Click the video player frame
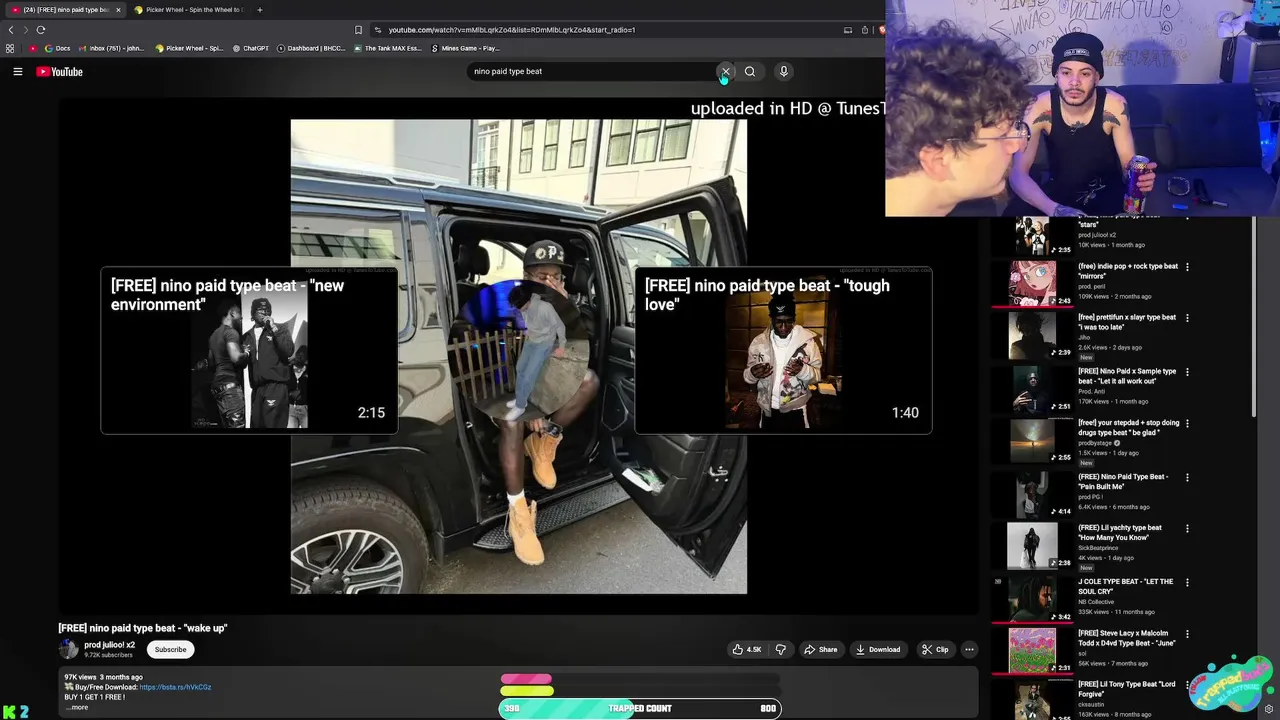The image size is (1280, 720). tap(518, 357)
